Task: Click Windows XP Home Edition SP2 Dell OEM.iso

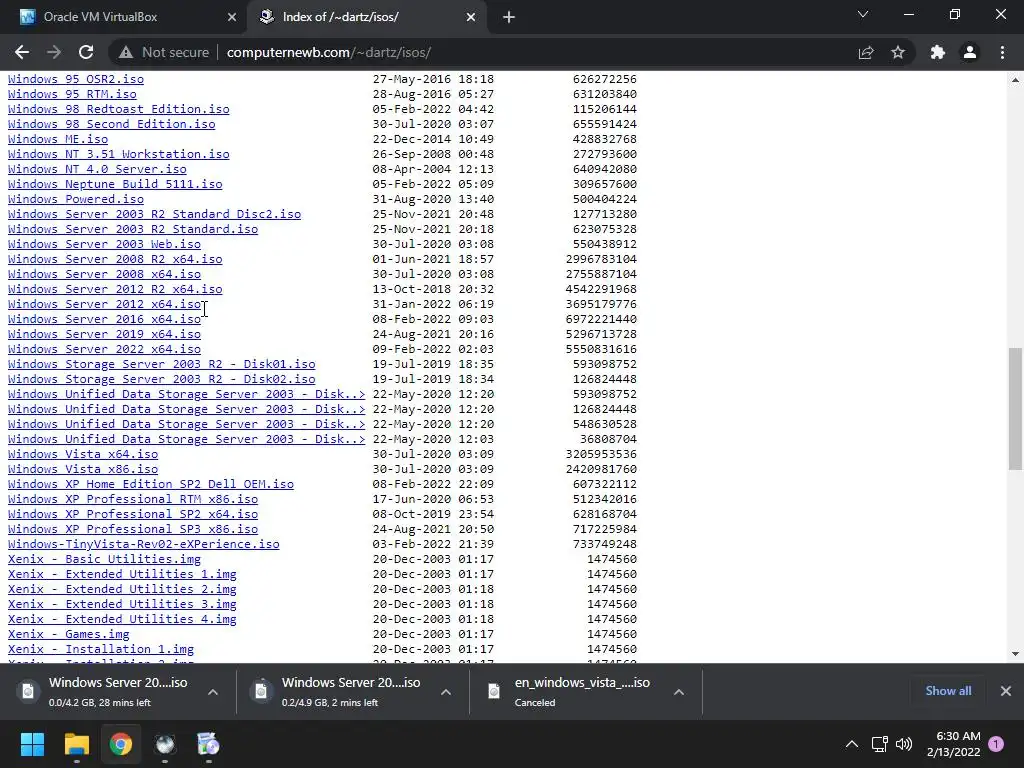Action: coord(151,485)
